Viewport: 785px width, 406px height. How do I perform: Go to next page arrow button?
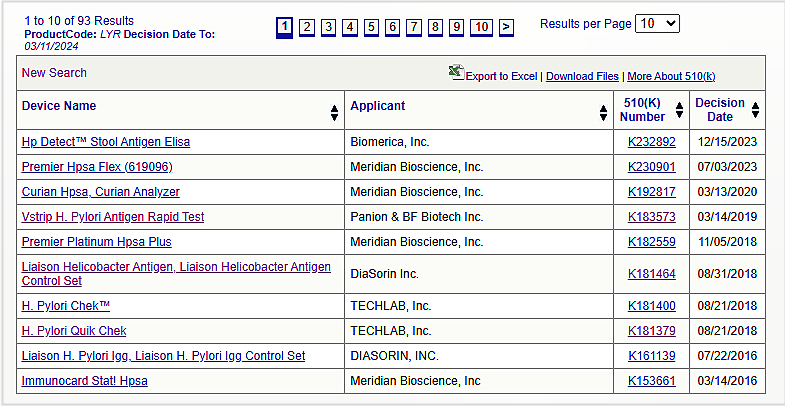[507, 27]
